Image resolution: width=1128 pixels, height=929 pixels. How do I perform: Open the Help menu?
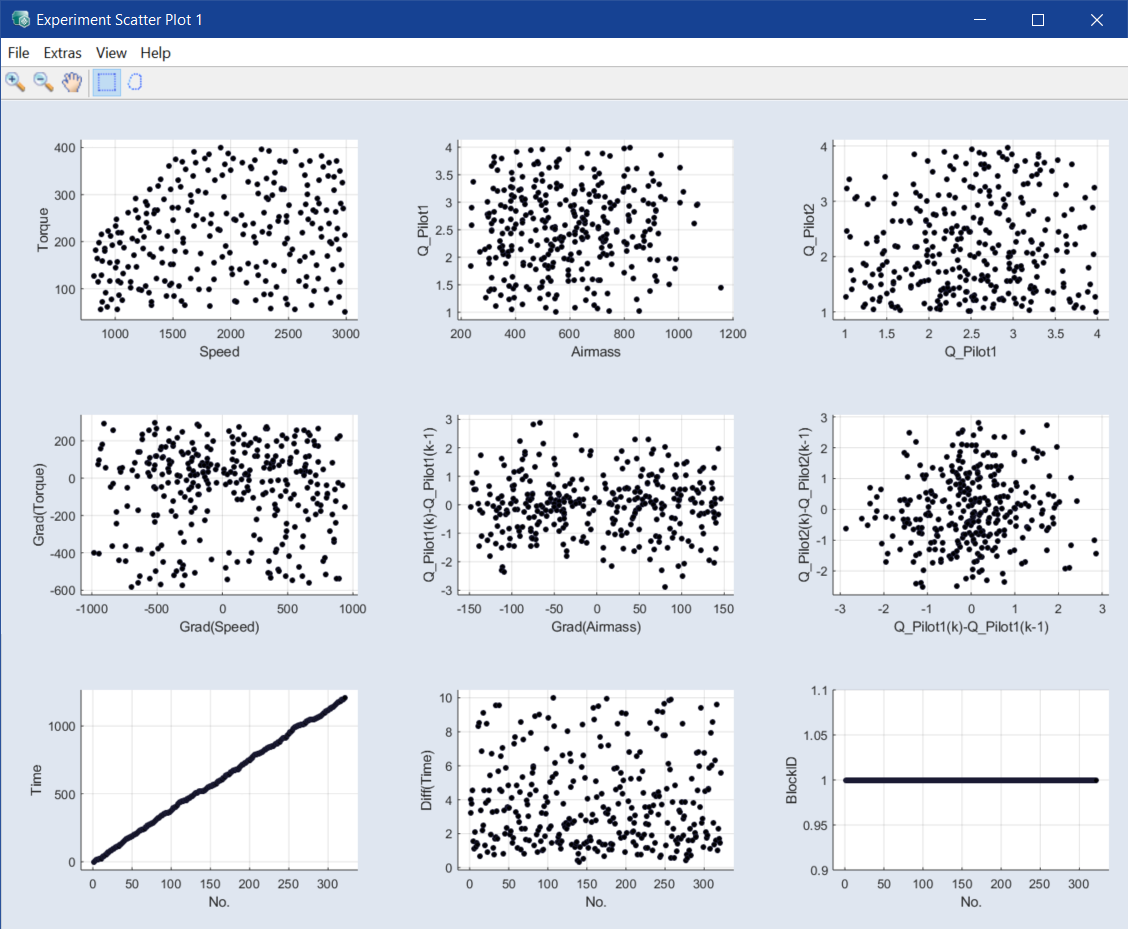point(155,53)
